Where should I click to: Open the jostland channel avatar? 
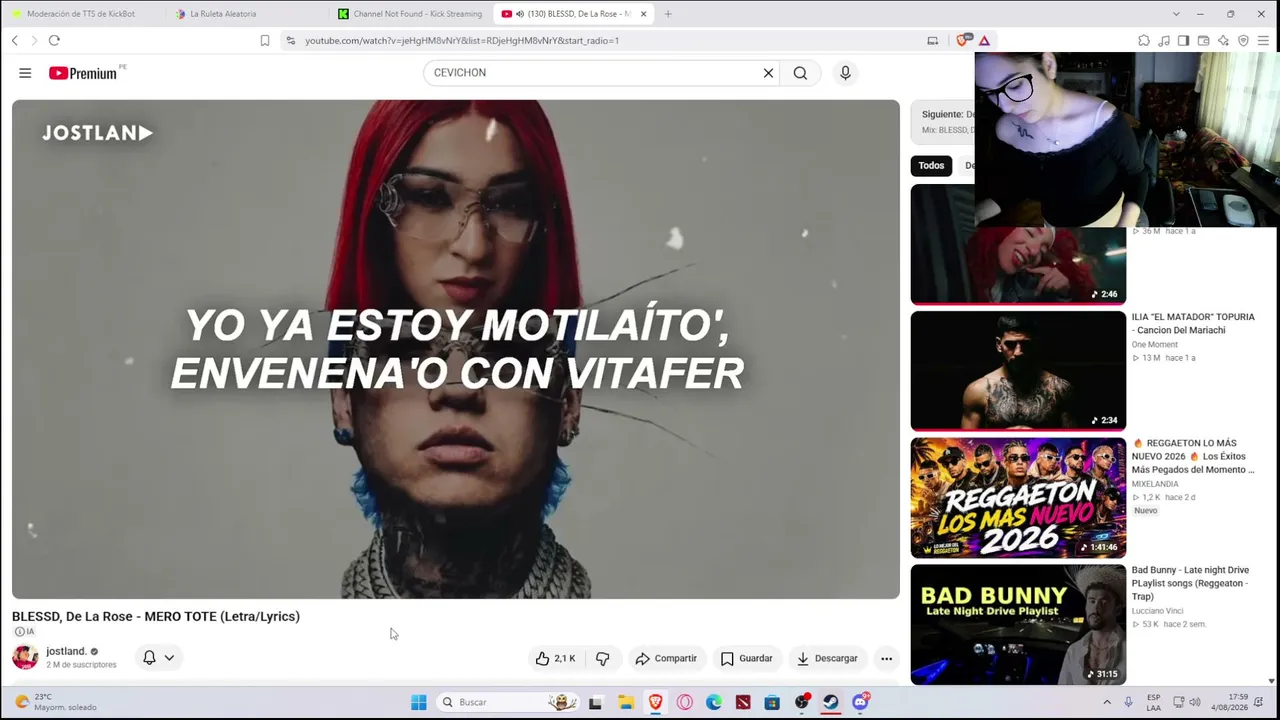point(25,657)
